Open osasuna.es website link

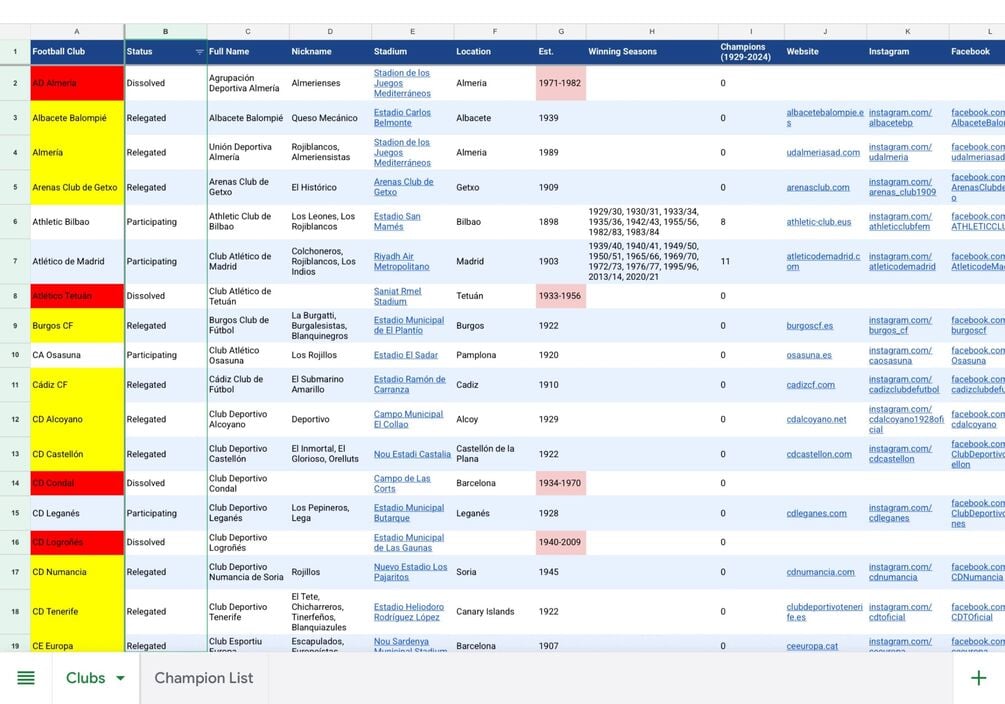click(809, 355)
